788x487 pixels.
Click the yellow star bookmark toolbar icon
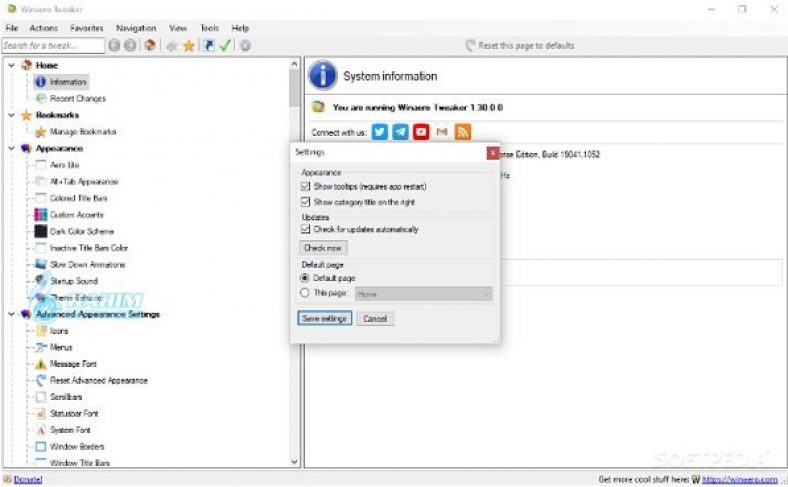click(x=188, y=46)
